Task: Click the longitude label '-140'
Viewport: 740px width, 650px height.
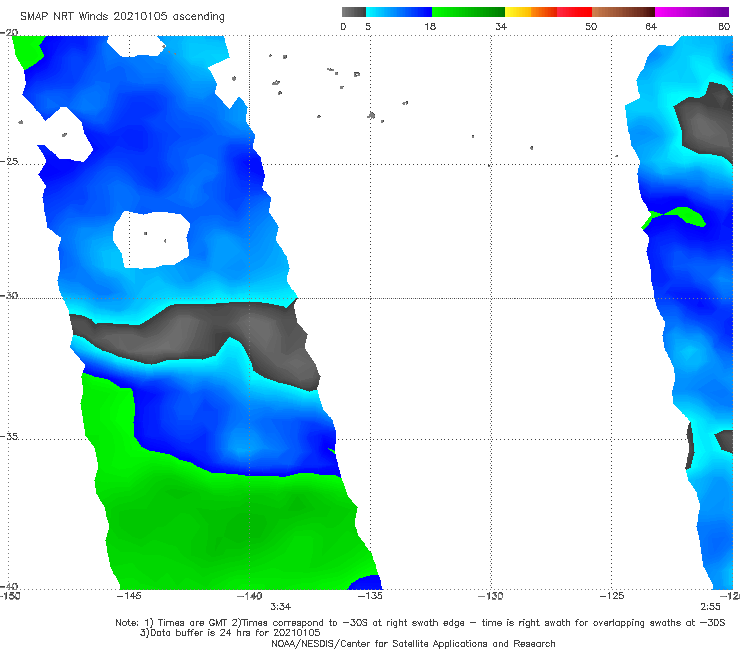Action: 249,596
